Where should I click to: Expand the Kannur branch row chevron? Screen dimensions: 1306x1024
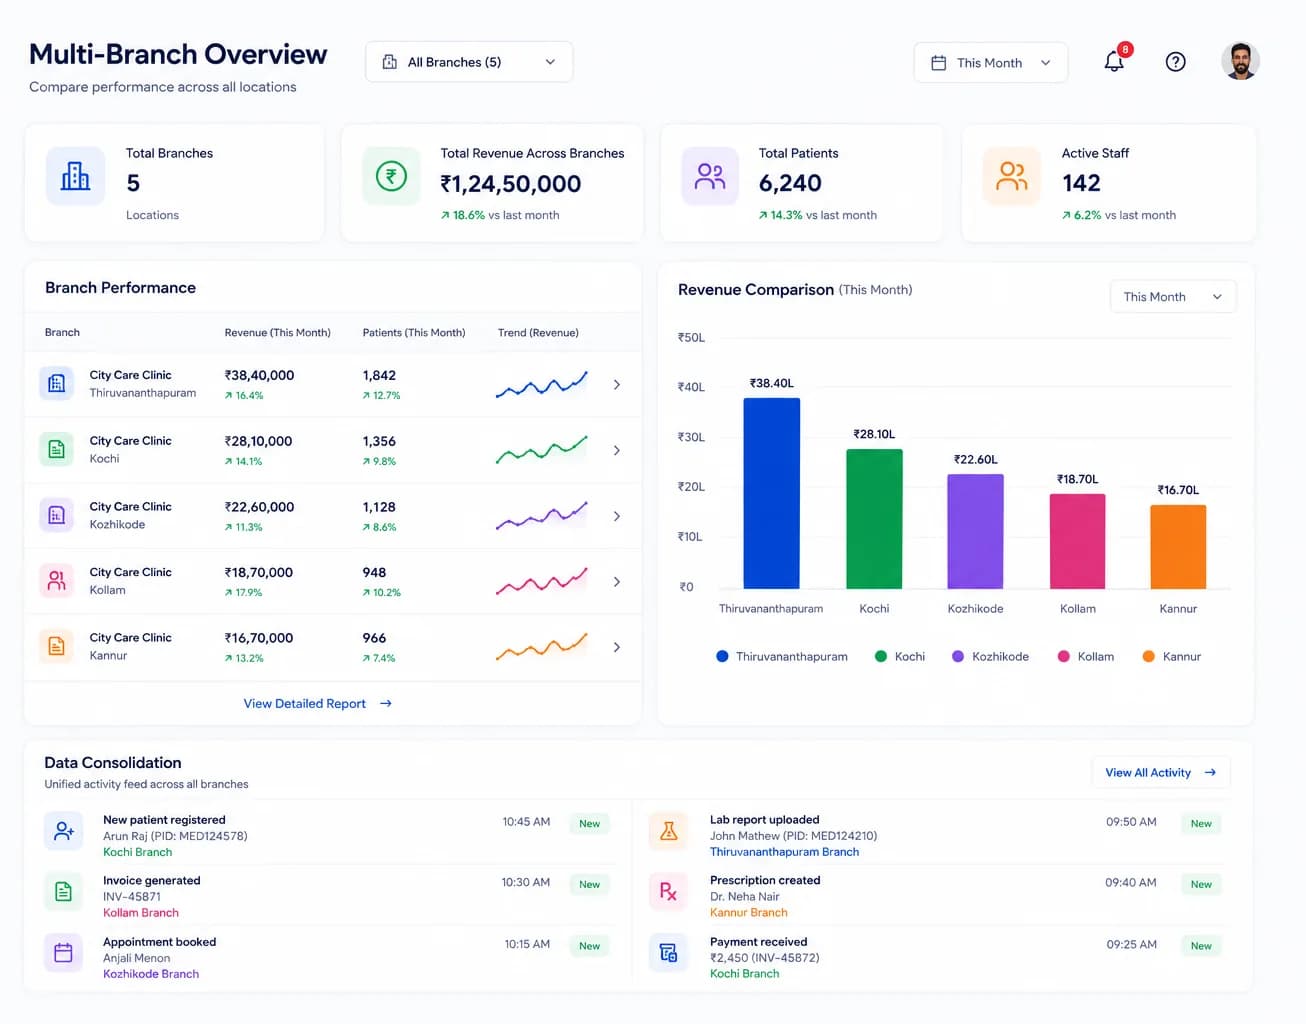point(617,647)
